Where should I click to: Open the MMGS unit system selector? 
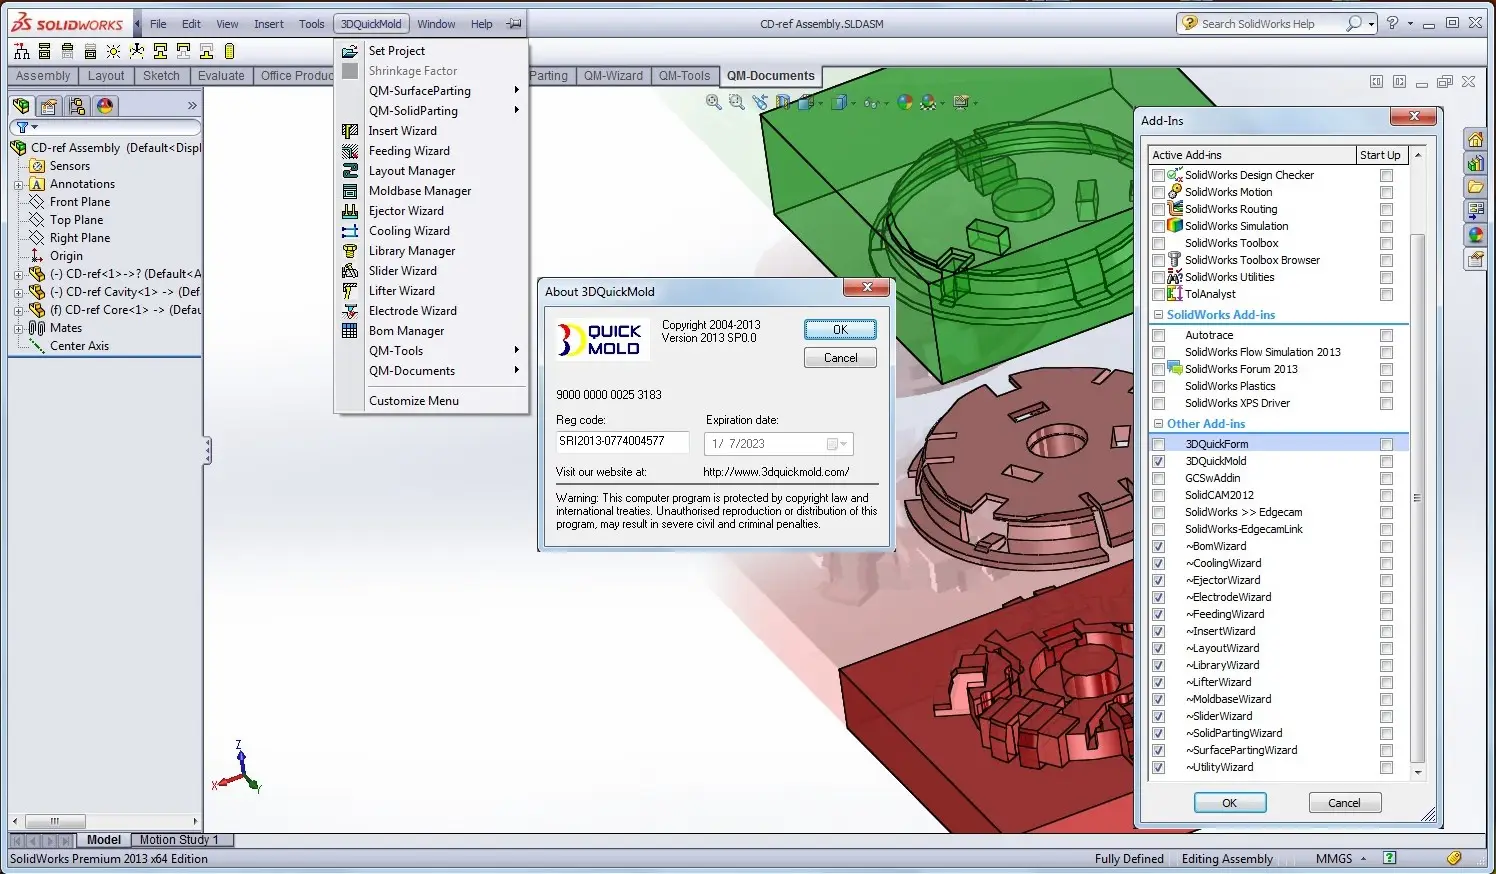pos(1340,858)
